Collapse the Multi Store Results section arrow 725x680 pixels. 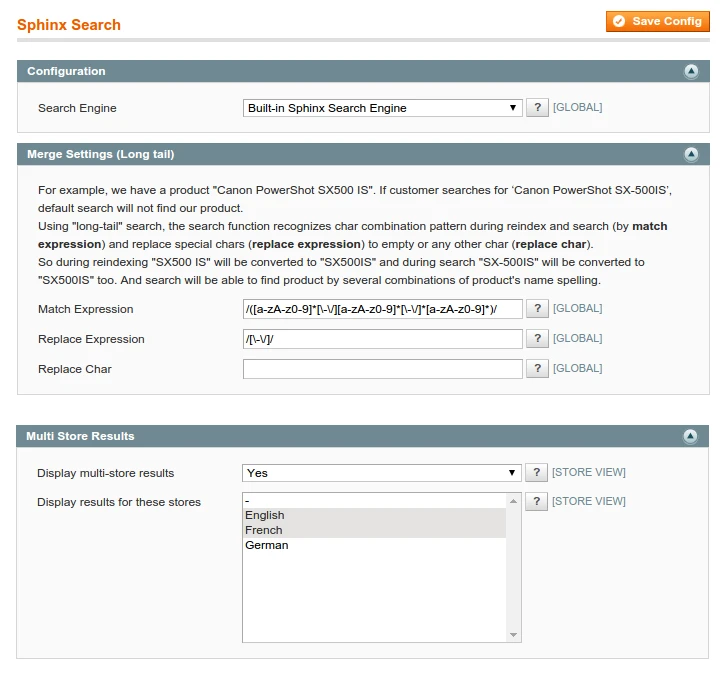point(690,437)
